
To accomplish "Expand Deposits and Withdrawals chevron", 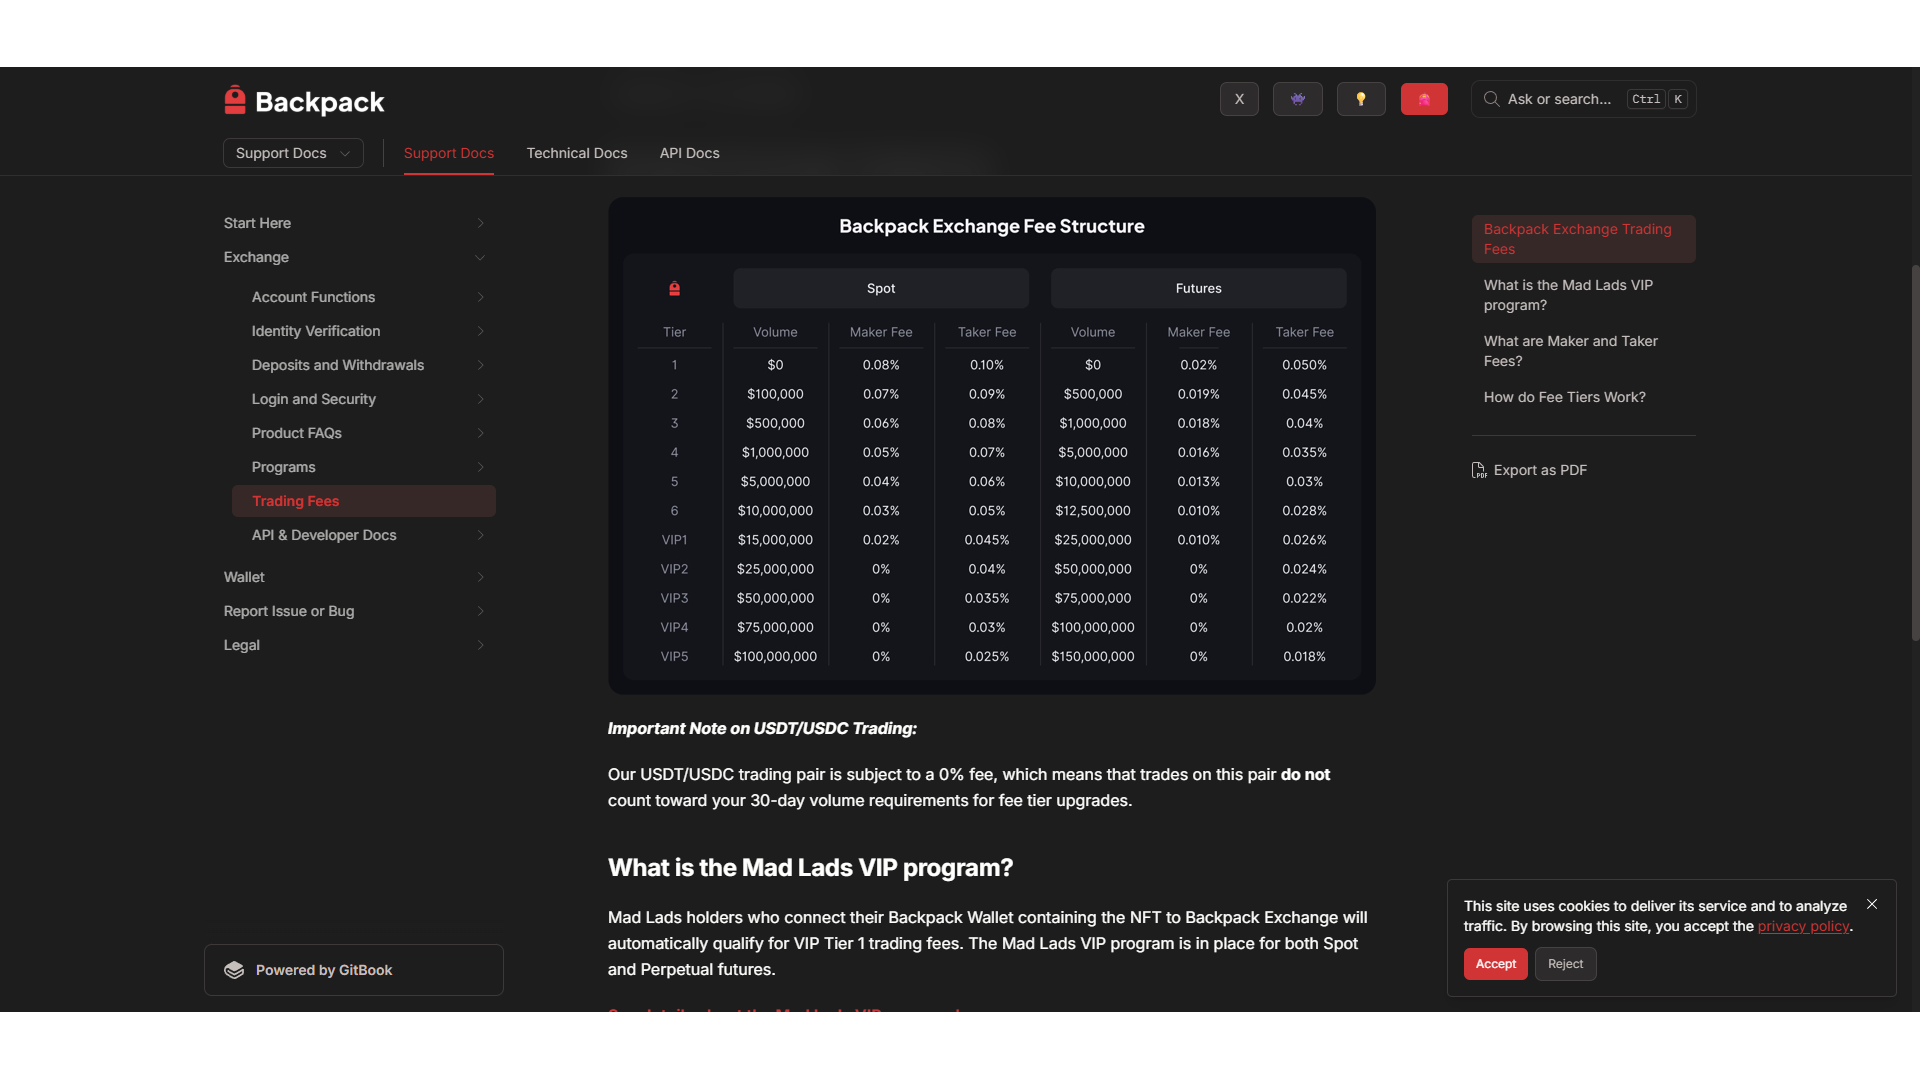I will point(480,365).
